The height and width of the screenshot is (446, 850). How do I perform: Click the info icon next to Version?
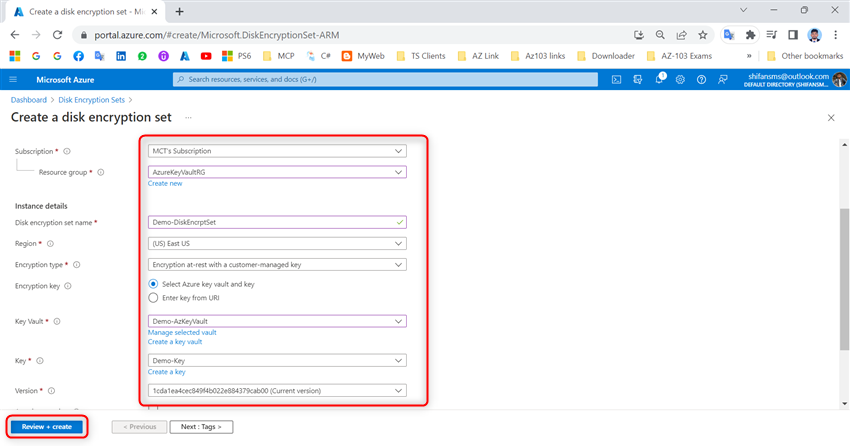coord(51,391)
